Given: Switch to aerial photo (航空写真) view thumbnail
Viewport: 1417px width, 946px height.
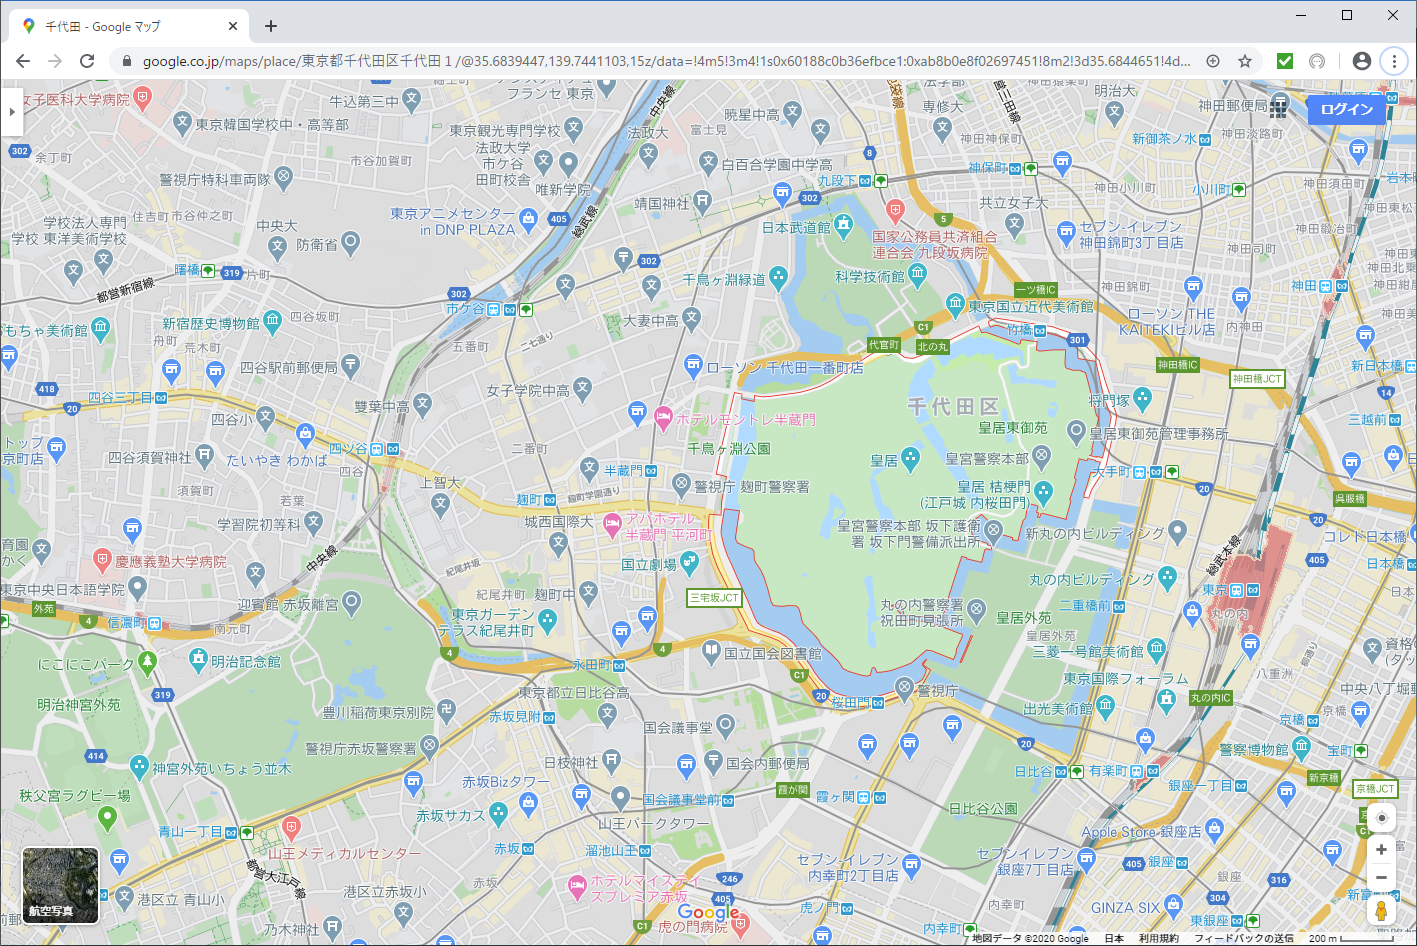Looking at the screenshot, I should (x=61, y=886).
